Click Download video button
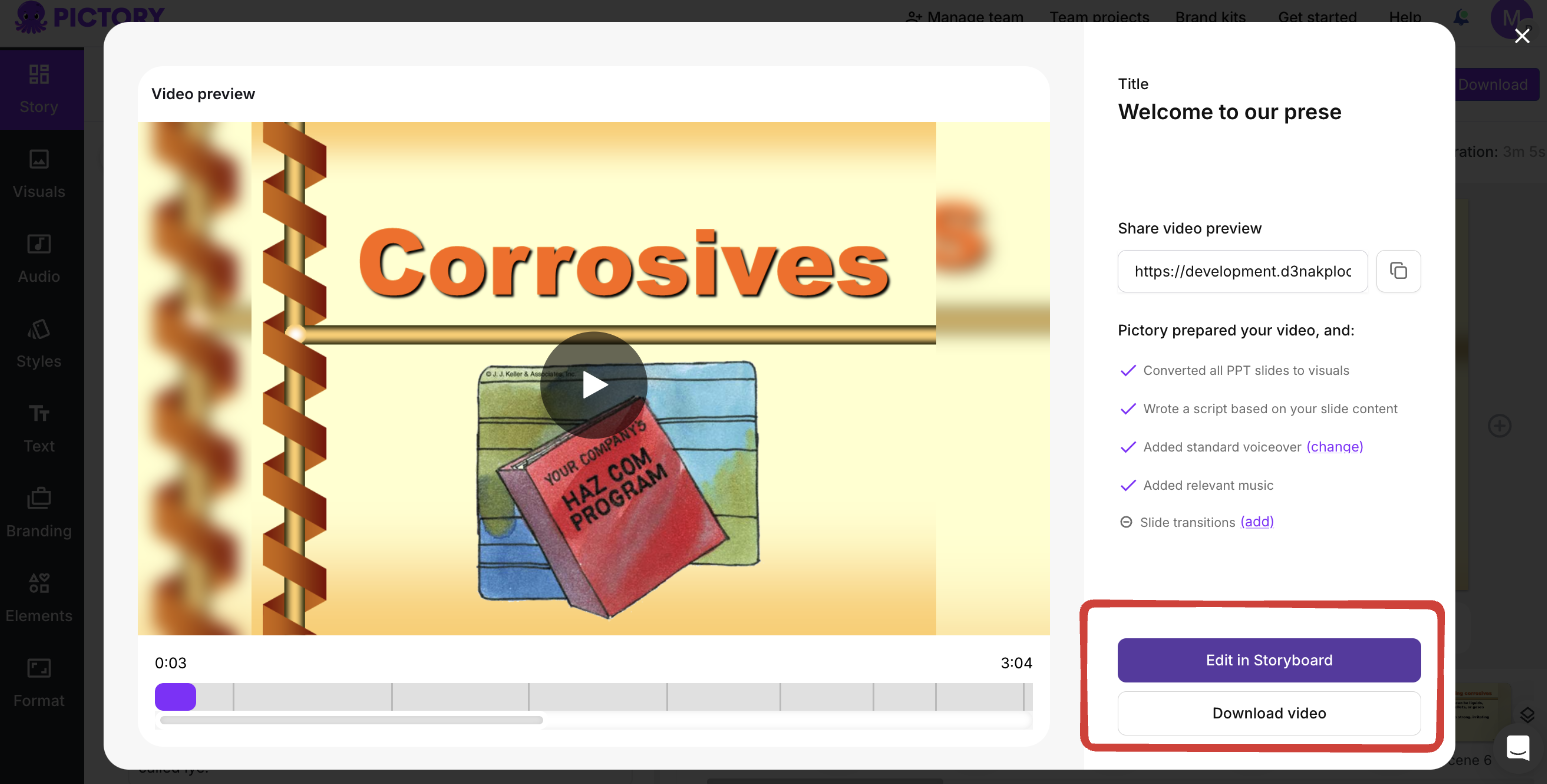The width and height of the screenshot is (1547, 784). (1269, 713)
